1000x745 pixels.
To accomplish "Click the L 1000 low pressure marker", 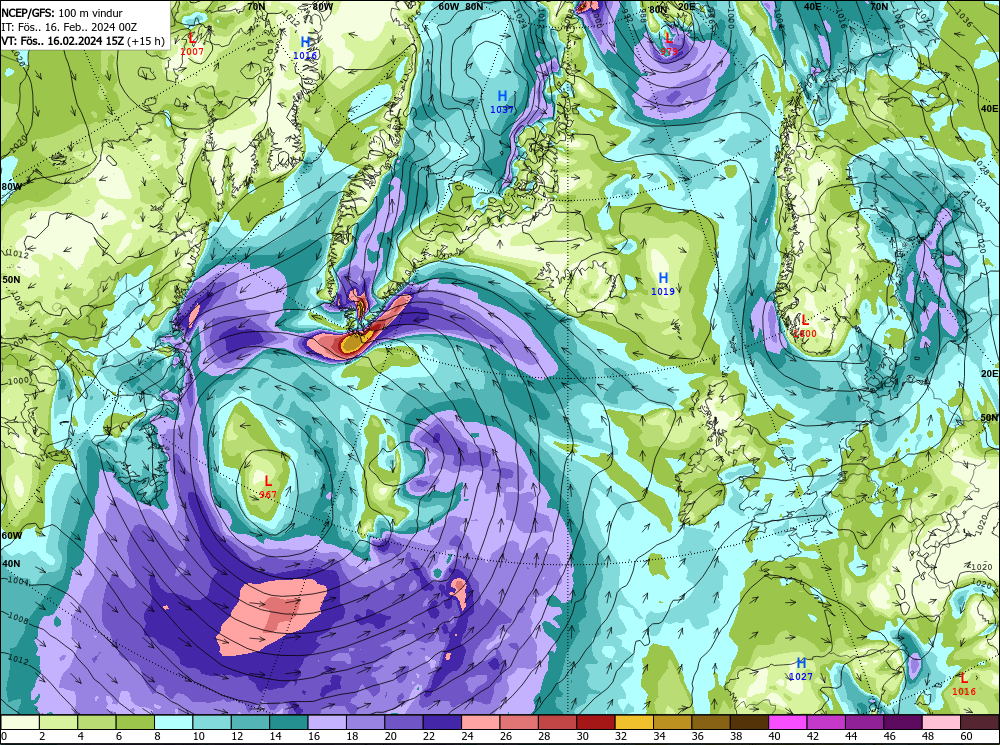I will [804, 326].
